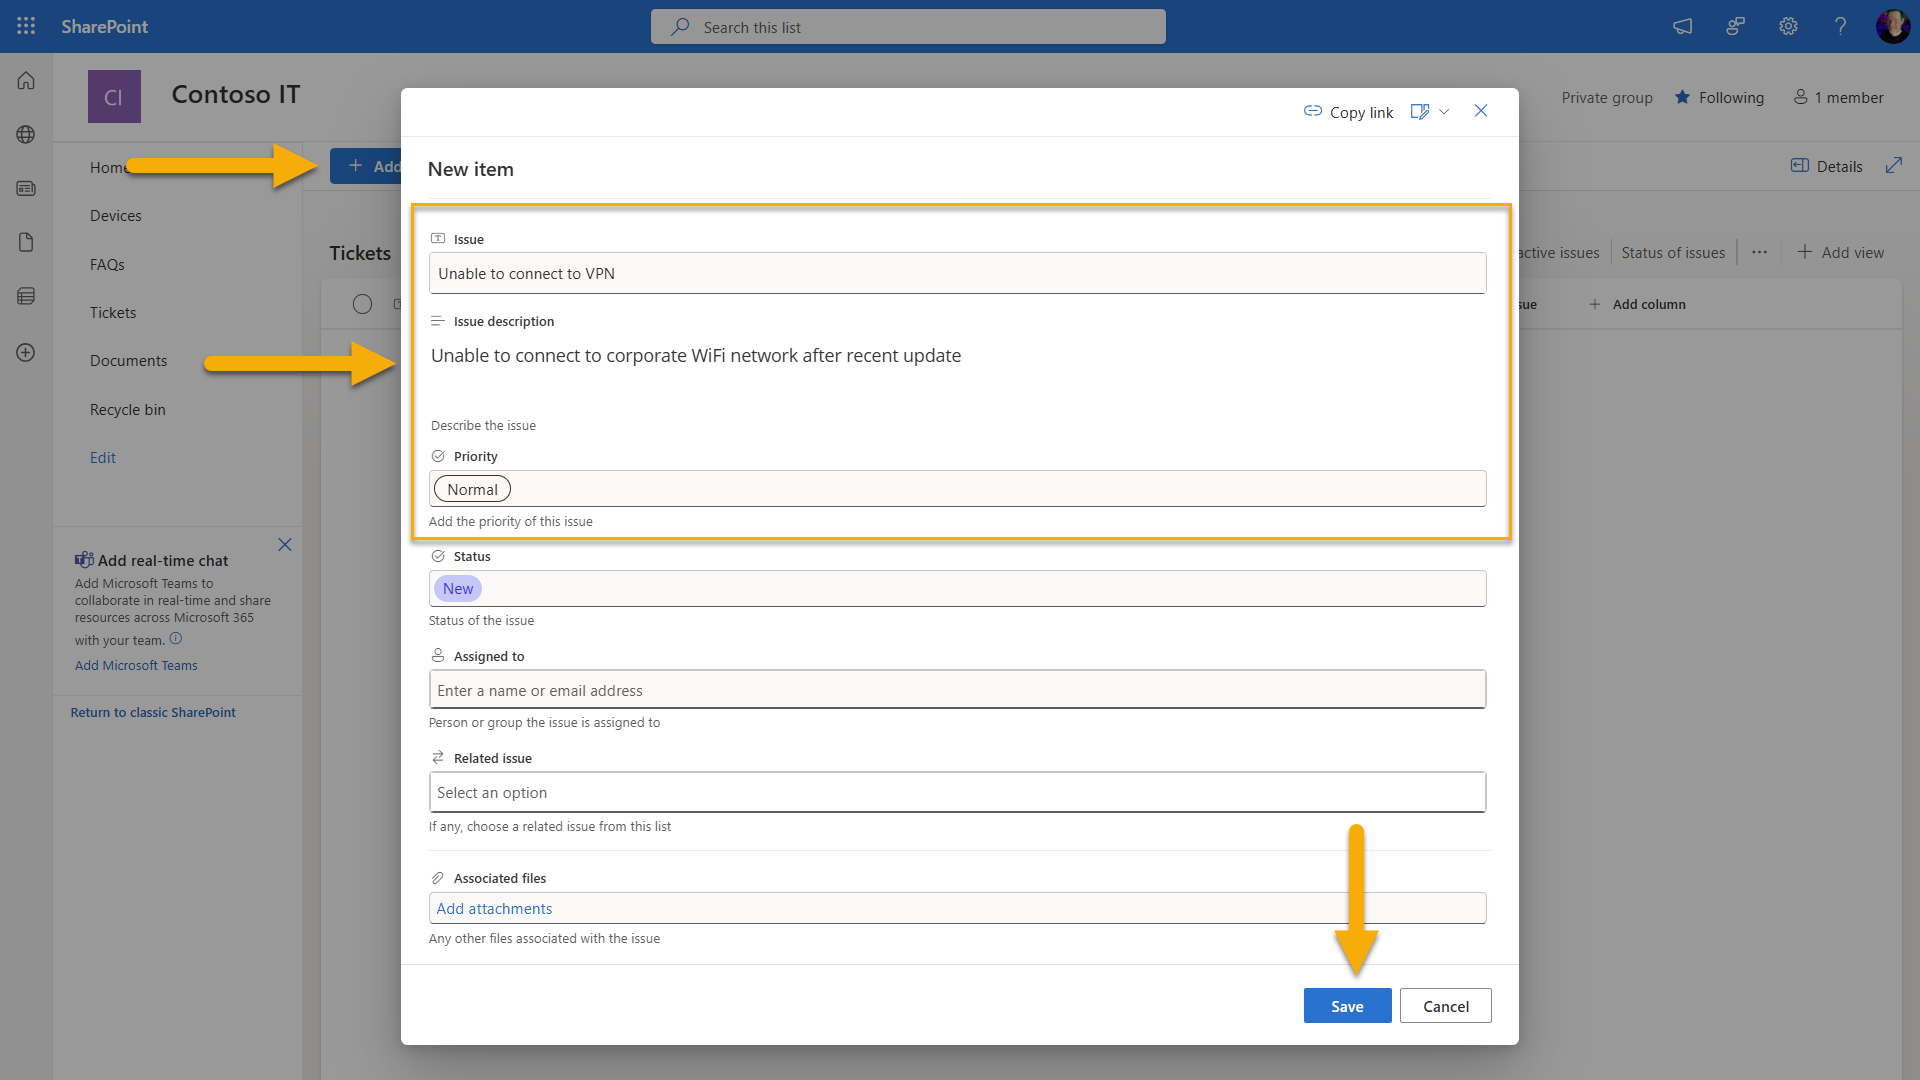
Task: Open the chevron next to the form icon
Action: coord(1444,111)
